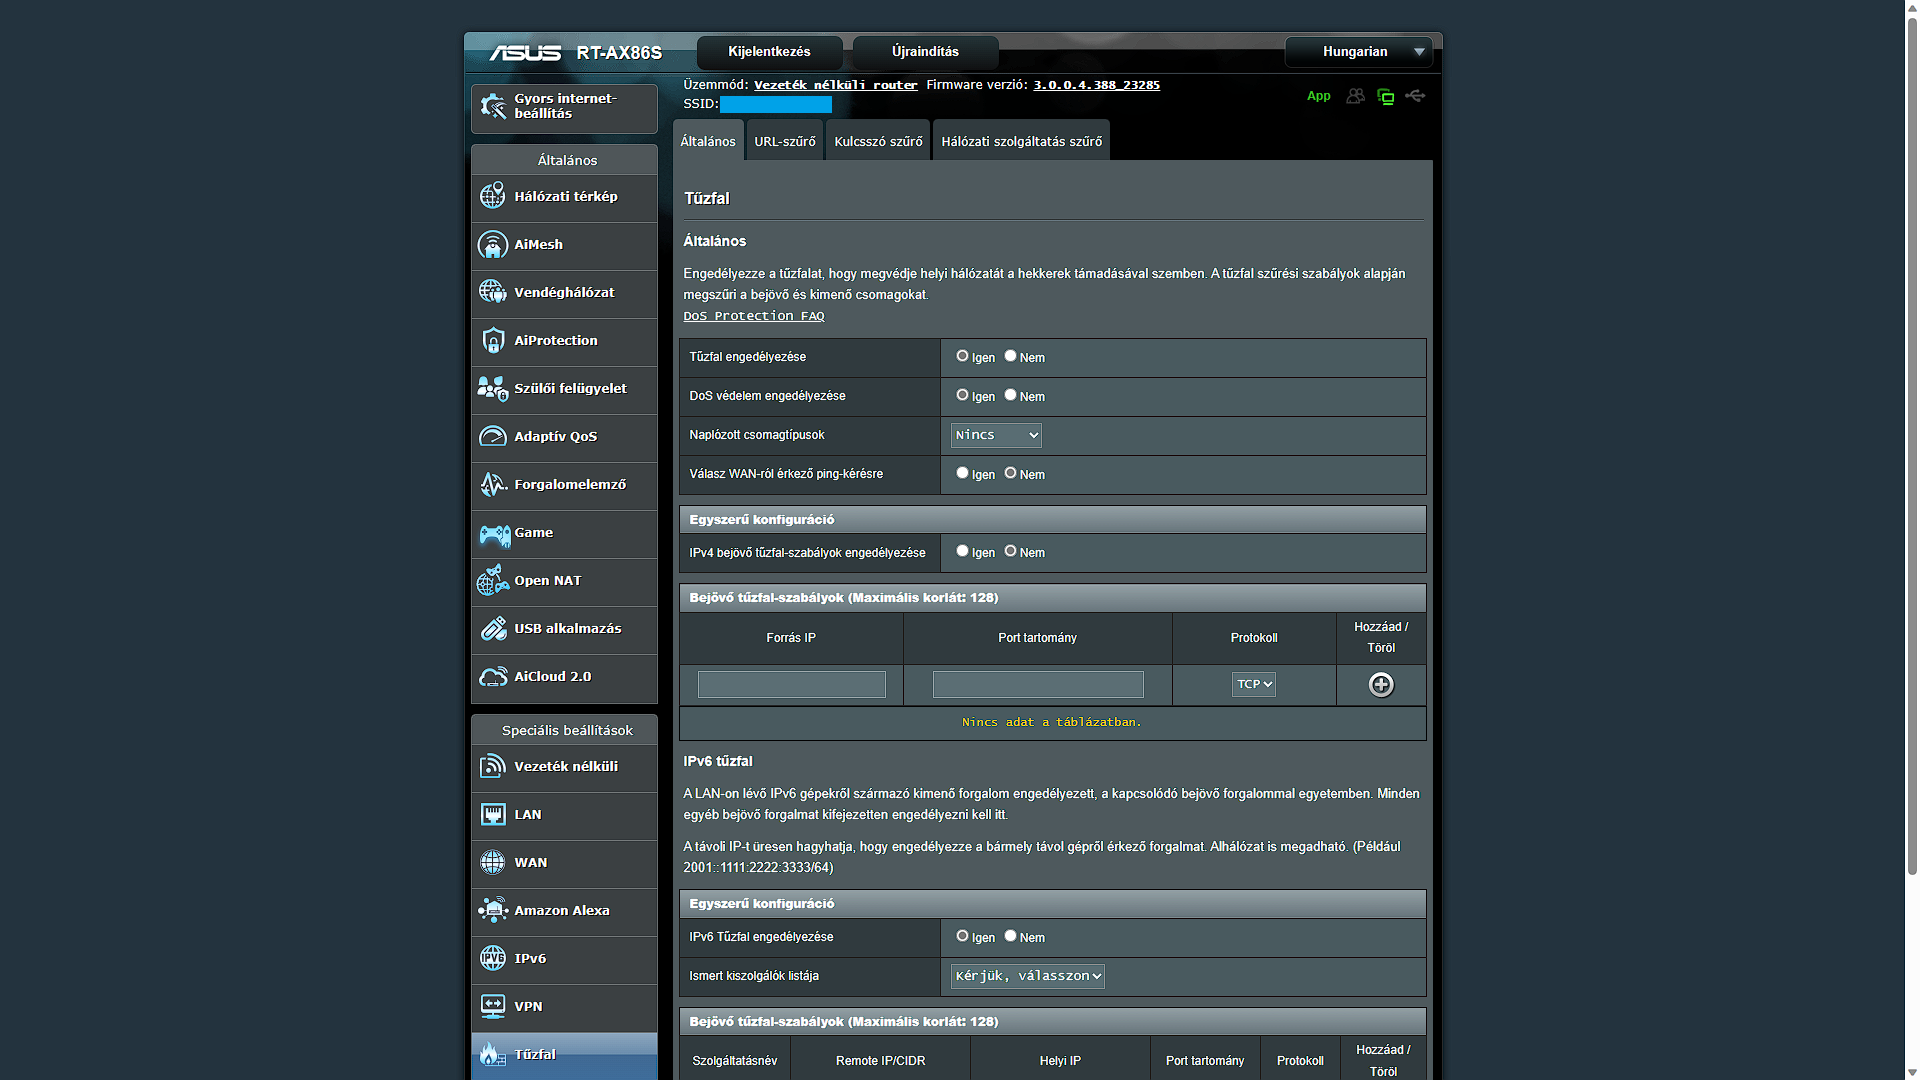Open the Hungarian language selector

(x=1358, y=52)
